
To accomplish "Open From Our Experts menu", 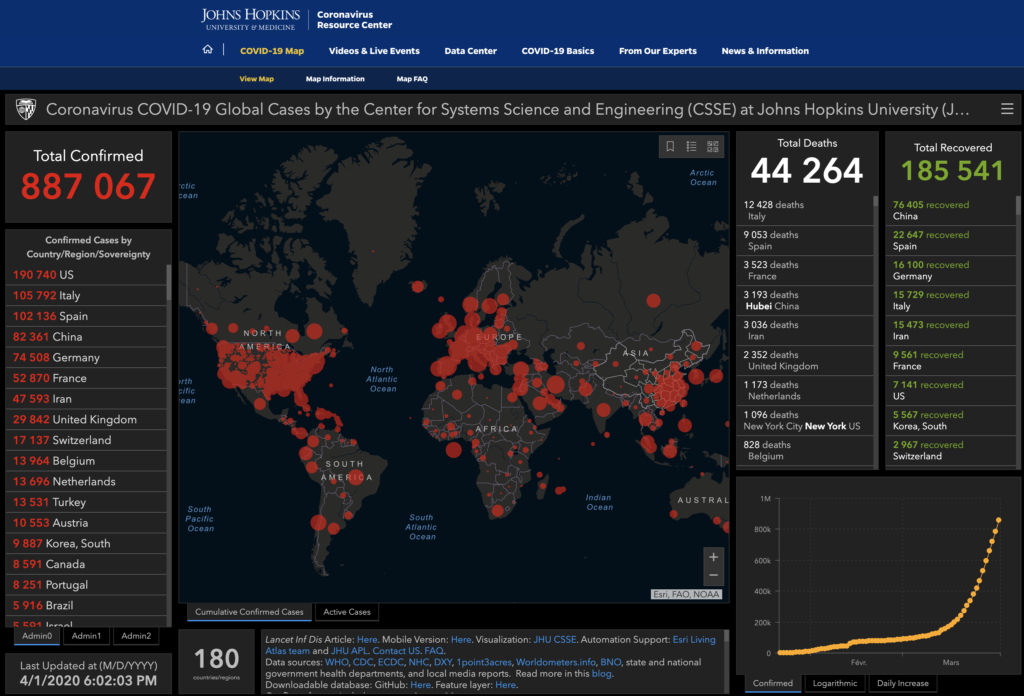I will (658, 51).
